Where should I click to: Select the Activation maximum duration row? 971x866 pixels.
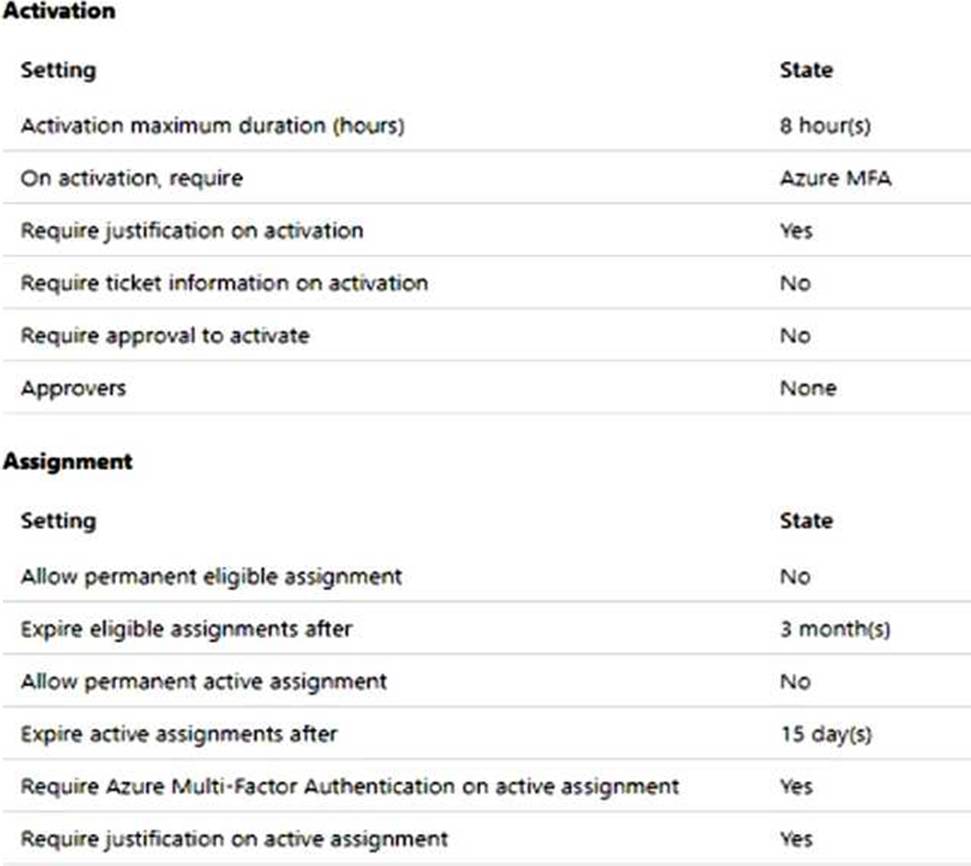pos(486,125)
